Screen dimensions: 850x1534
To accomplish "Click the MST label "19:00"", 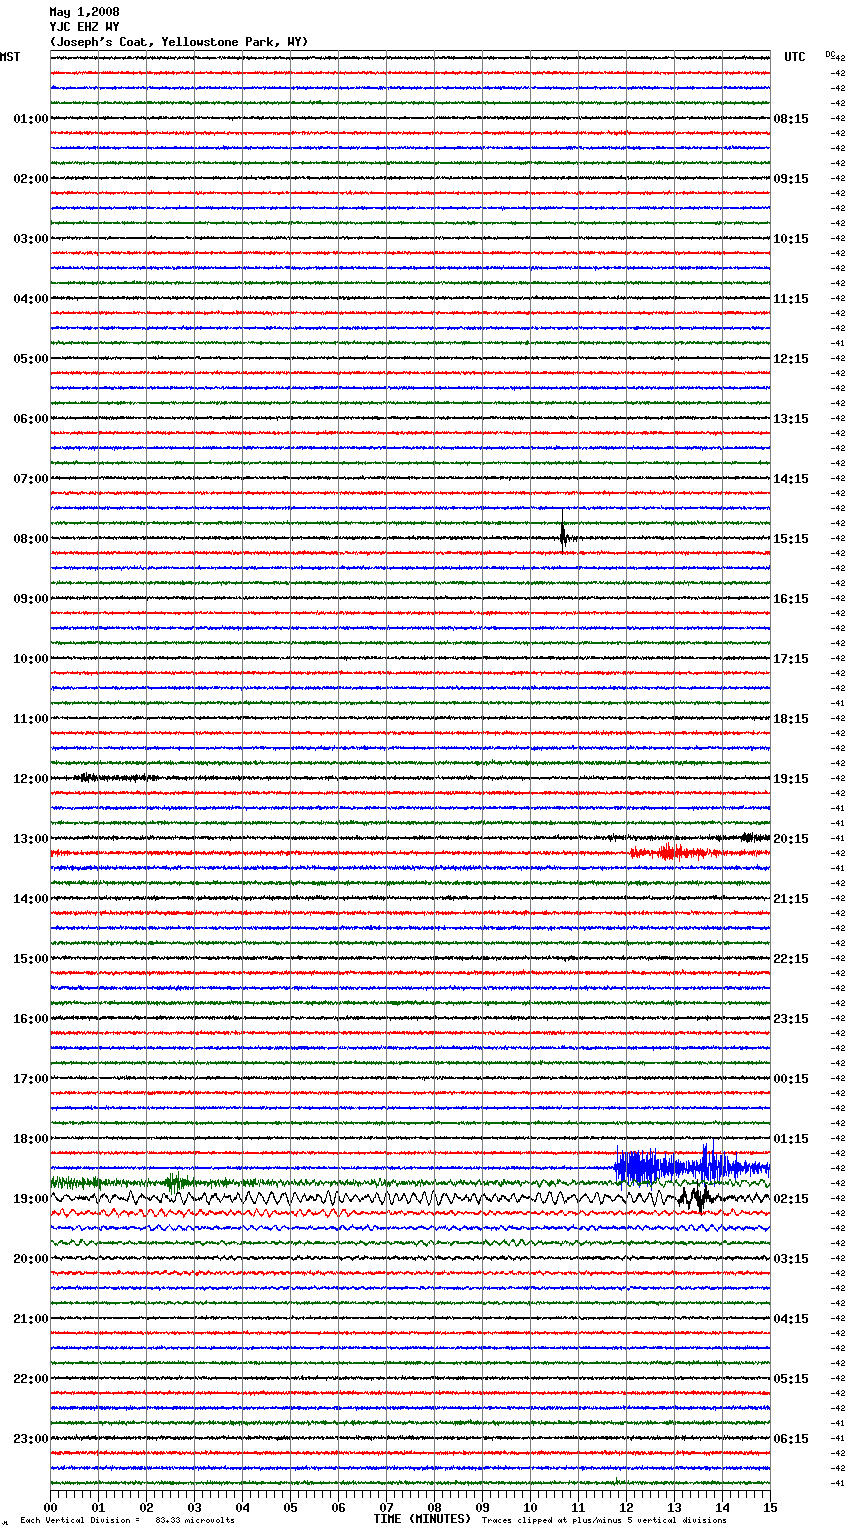I will click(x=31, y=1199).
